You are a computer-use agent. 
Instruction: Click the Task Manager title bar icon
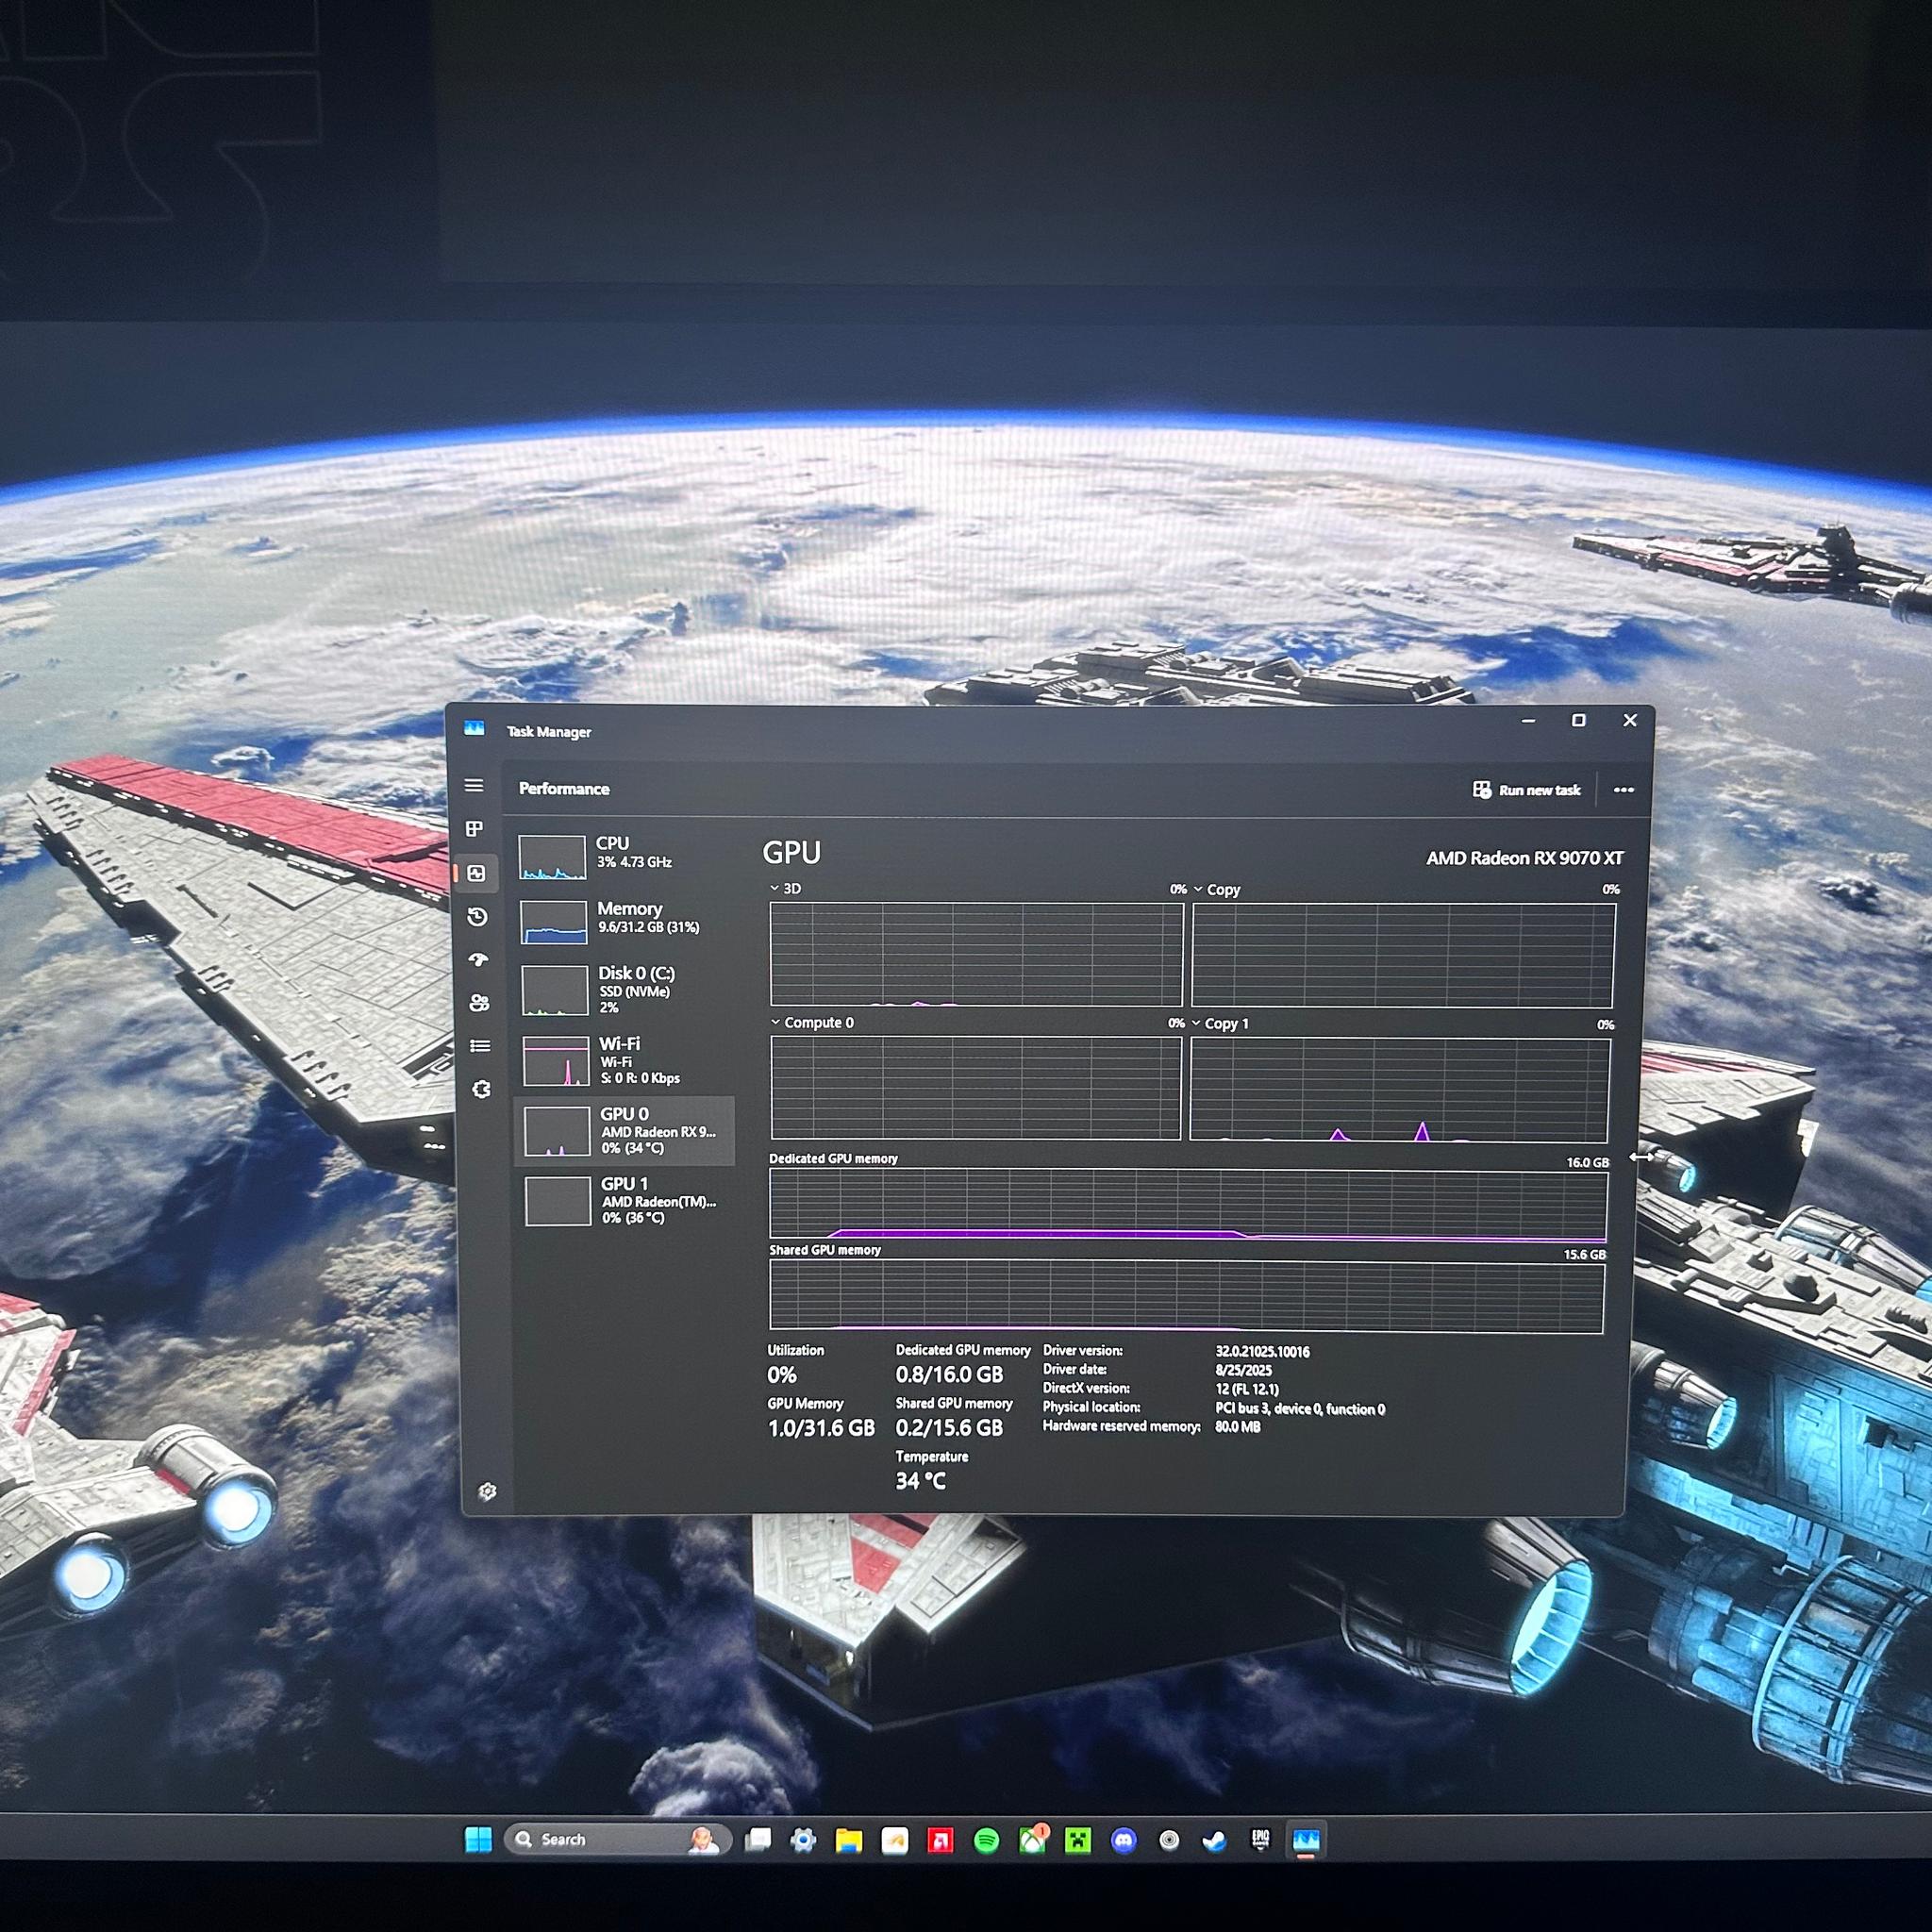coord(474,729)
